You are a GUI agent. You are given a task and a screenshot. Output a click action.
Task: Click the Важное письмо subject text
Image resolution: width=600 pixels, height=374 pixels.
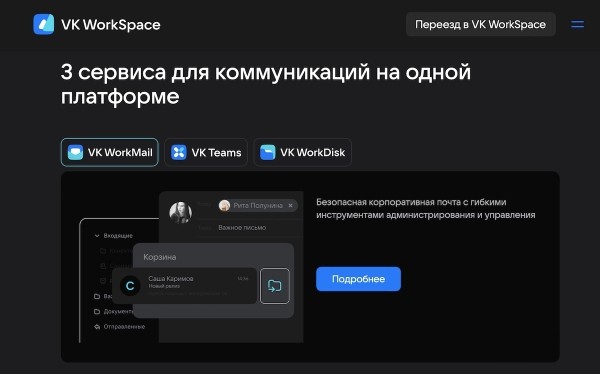pos(242,227)
